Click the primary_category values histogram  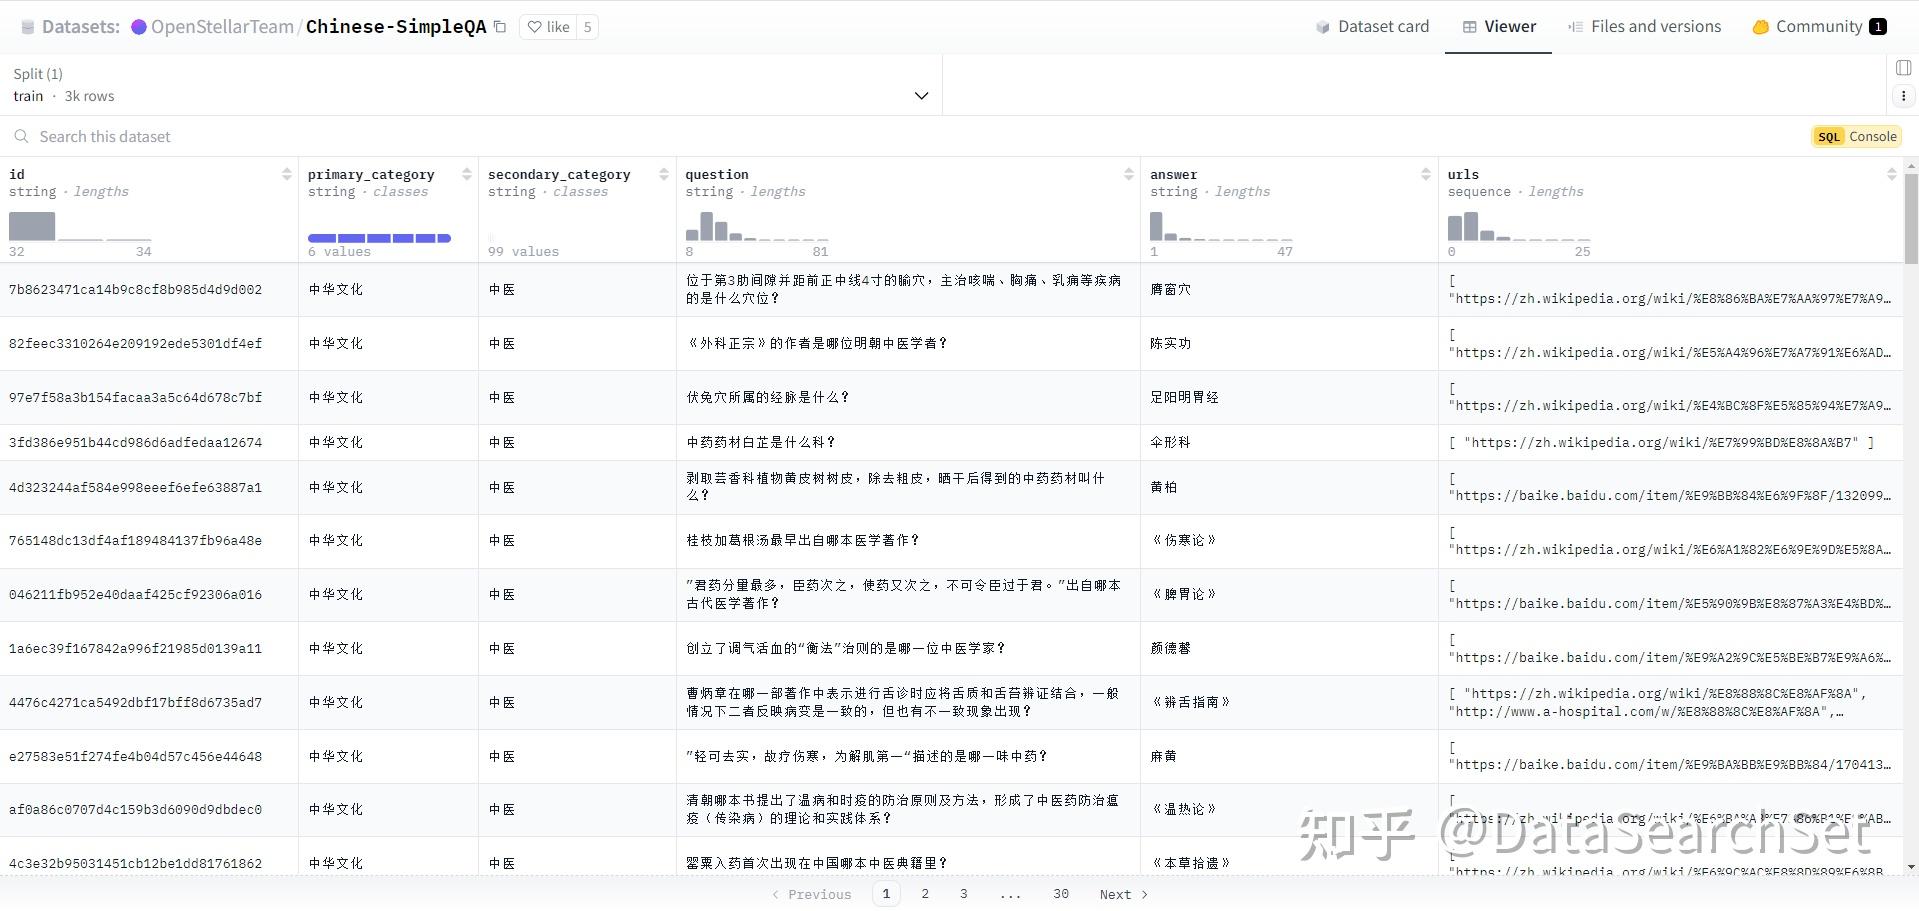(380, 238)
